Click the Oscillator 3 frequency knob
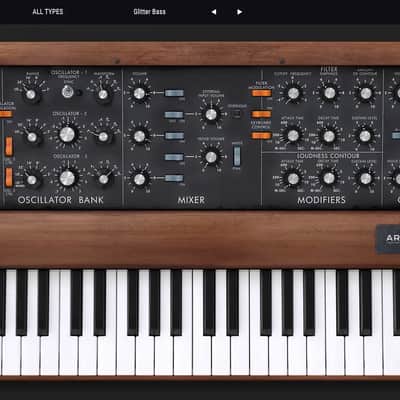The height and width of the screenshot is (400, 400). tap(67, 178)
